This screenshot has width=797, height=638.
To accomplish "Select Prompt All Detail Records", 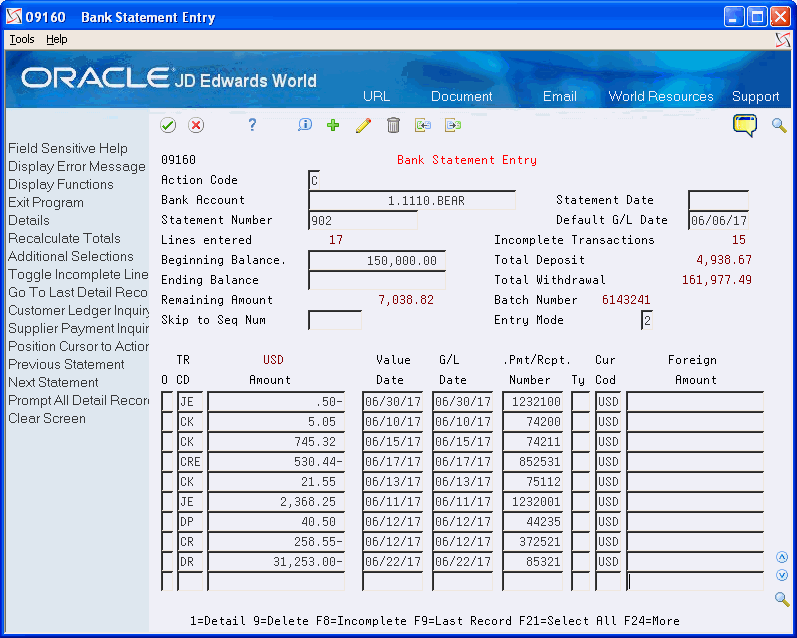I will [78, 401].
